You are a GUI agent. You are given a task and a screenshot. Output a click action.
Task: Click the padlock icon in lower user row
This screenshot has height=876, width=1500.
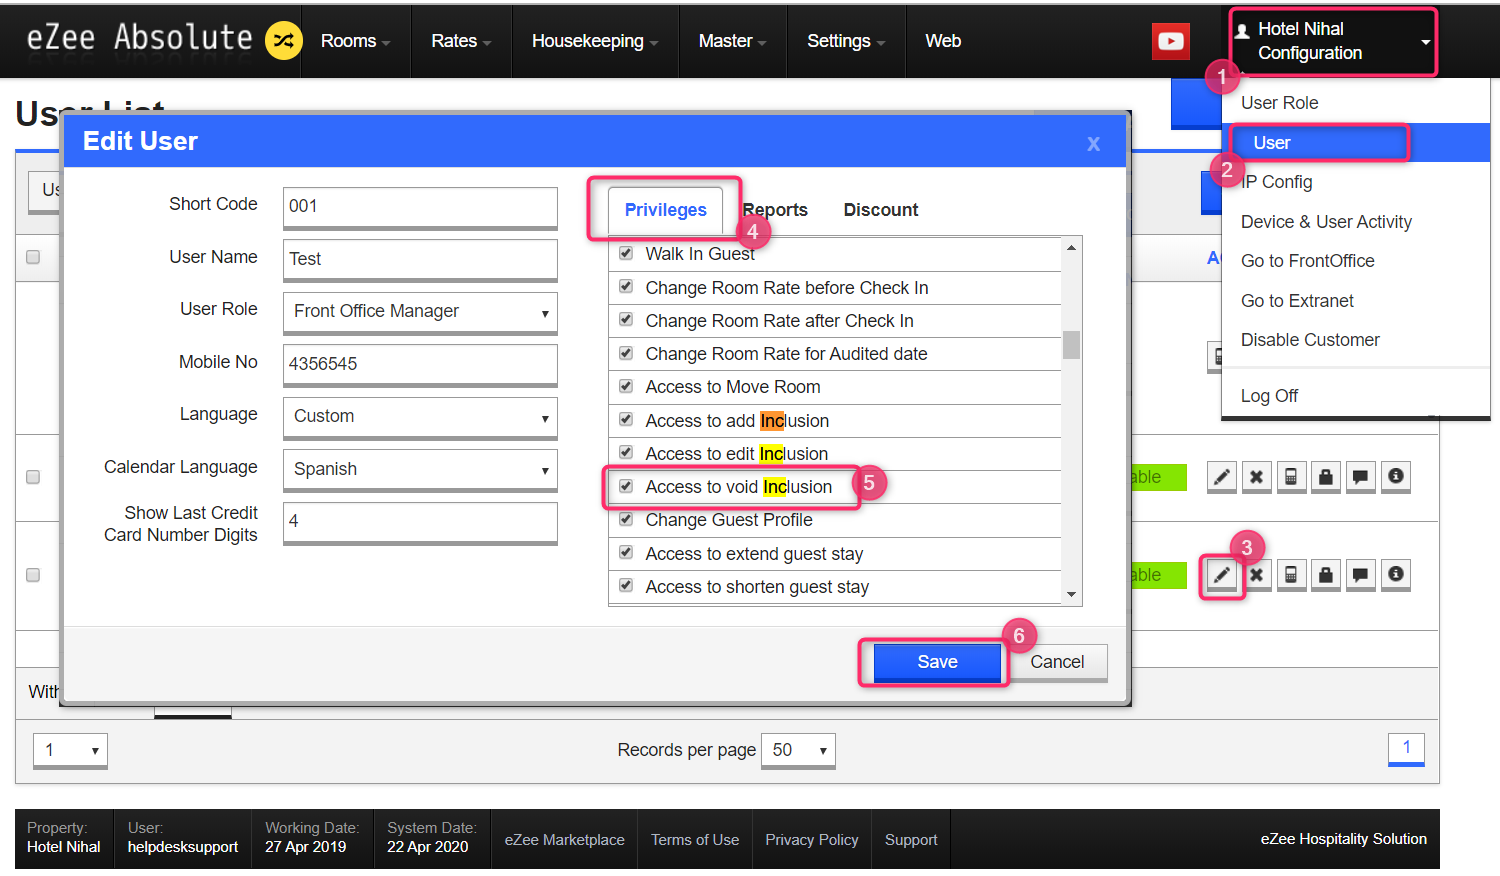[1326, 575]
